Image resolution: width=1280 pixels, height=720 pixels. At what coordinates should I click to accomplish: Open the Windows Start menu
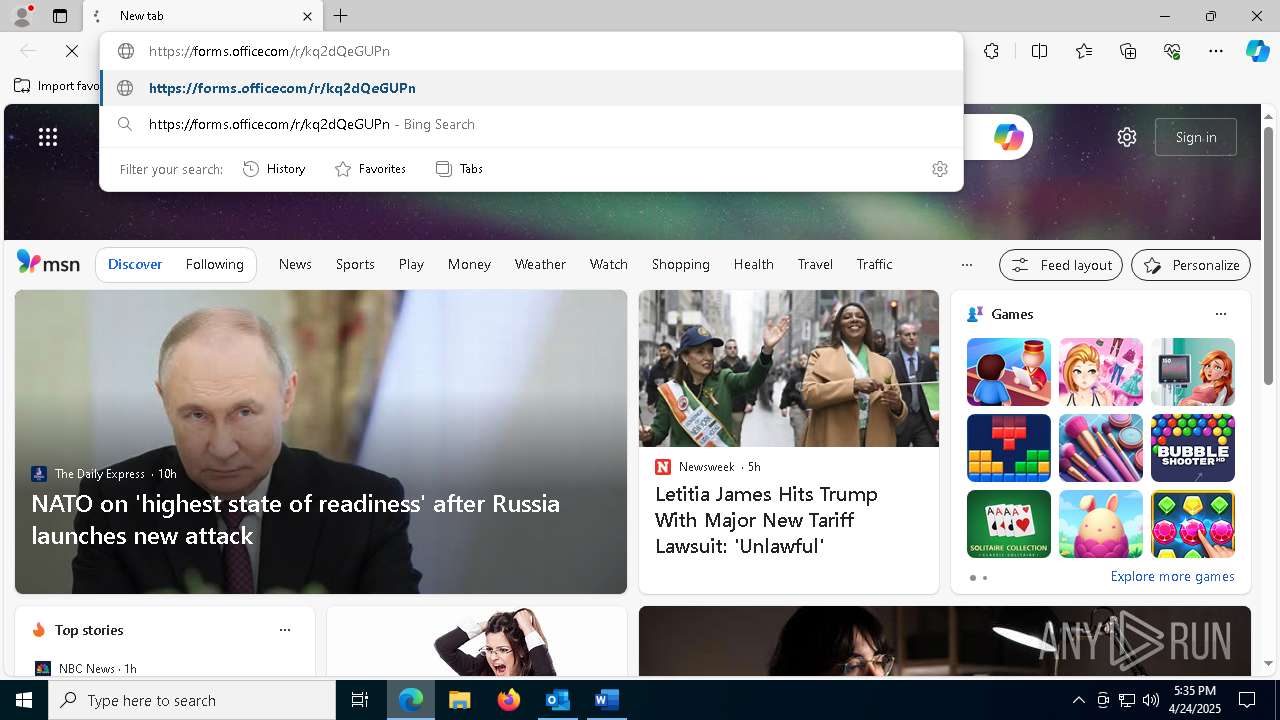pyautogui.click(x=24, y=700)
